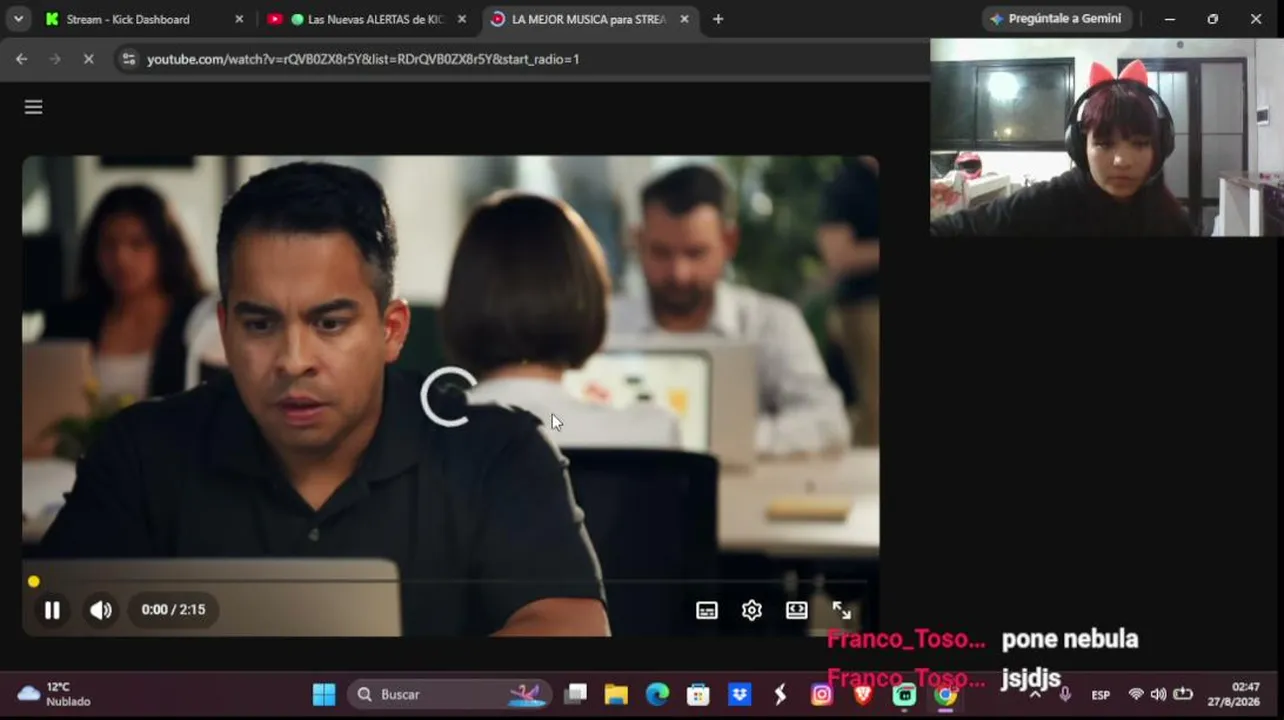
Task: Click the Pregúntale a Gemini button
Action: coord(1057,19)
